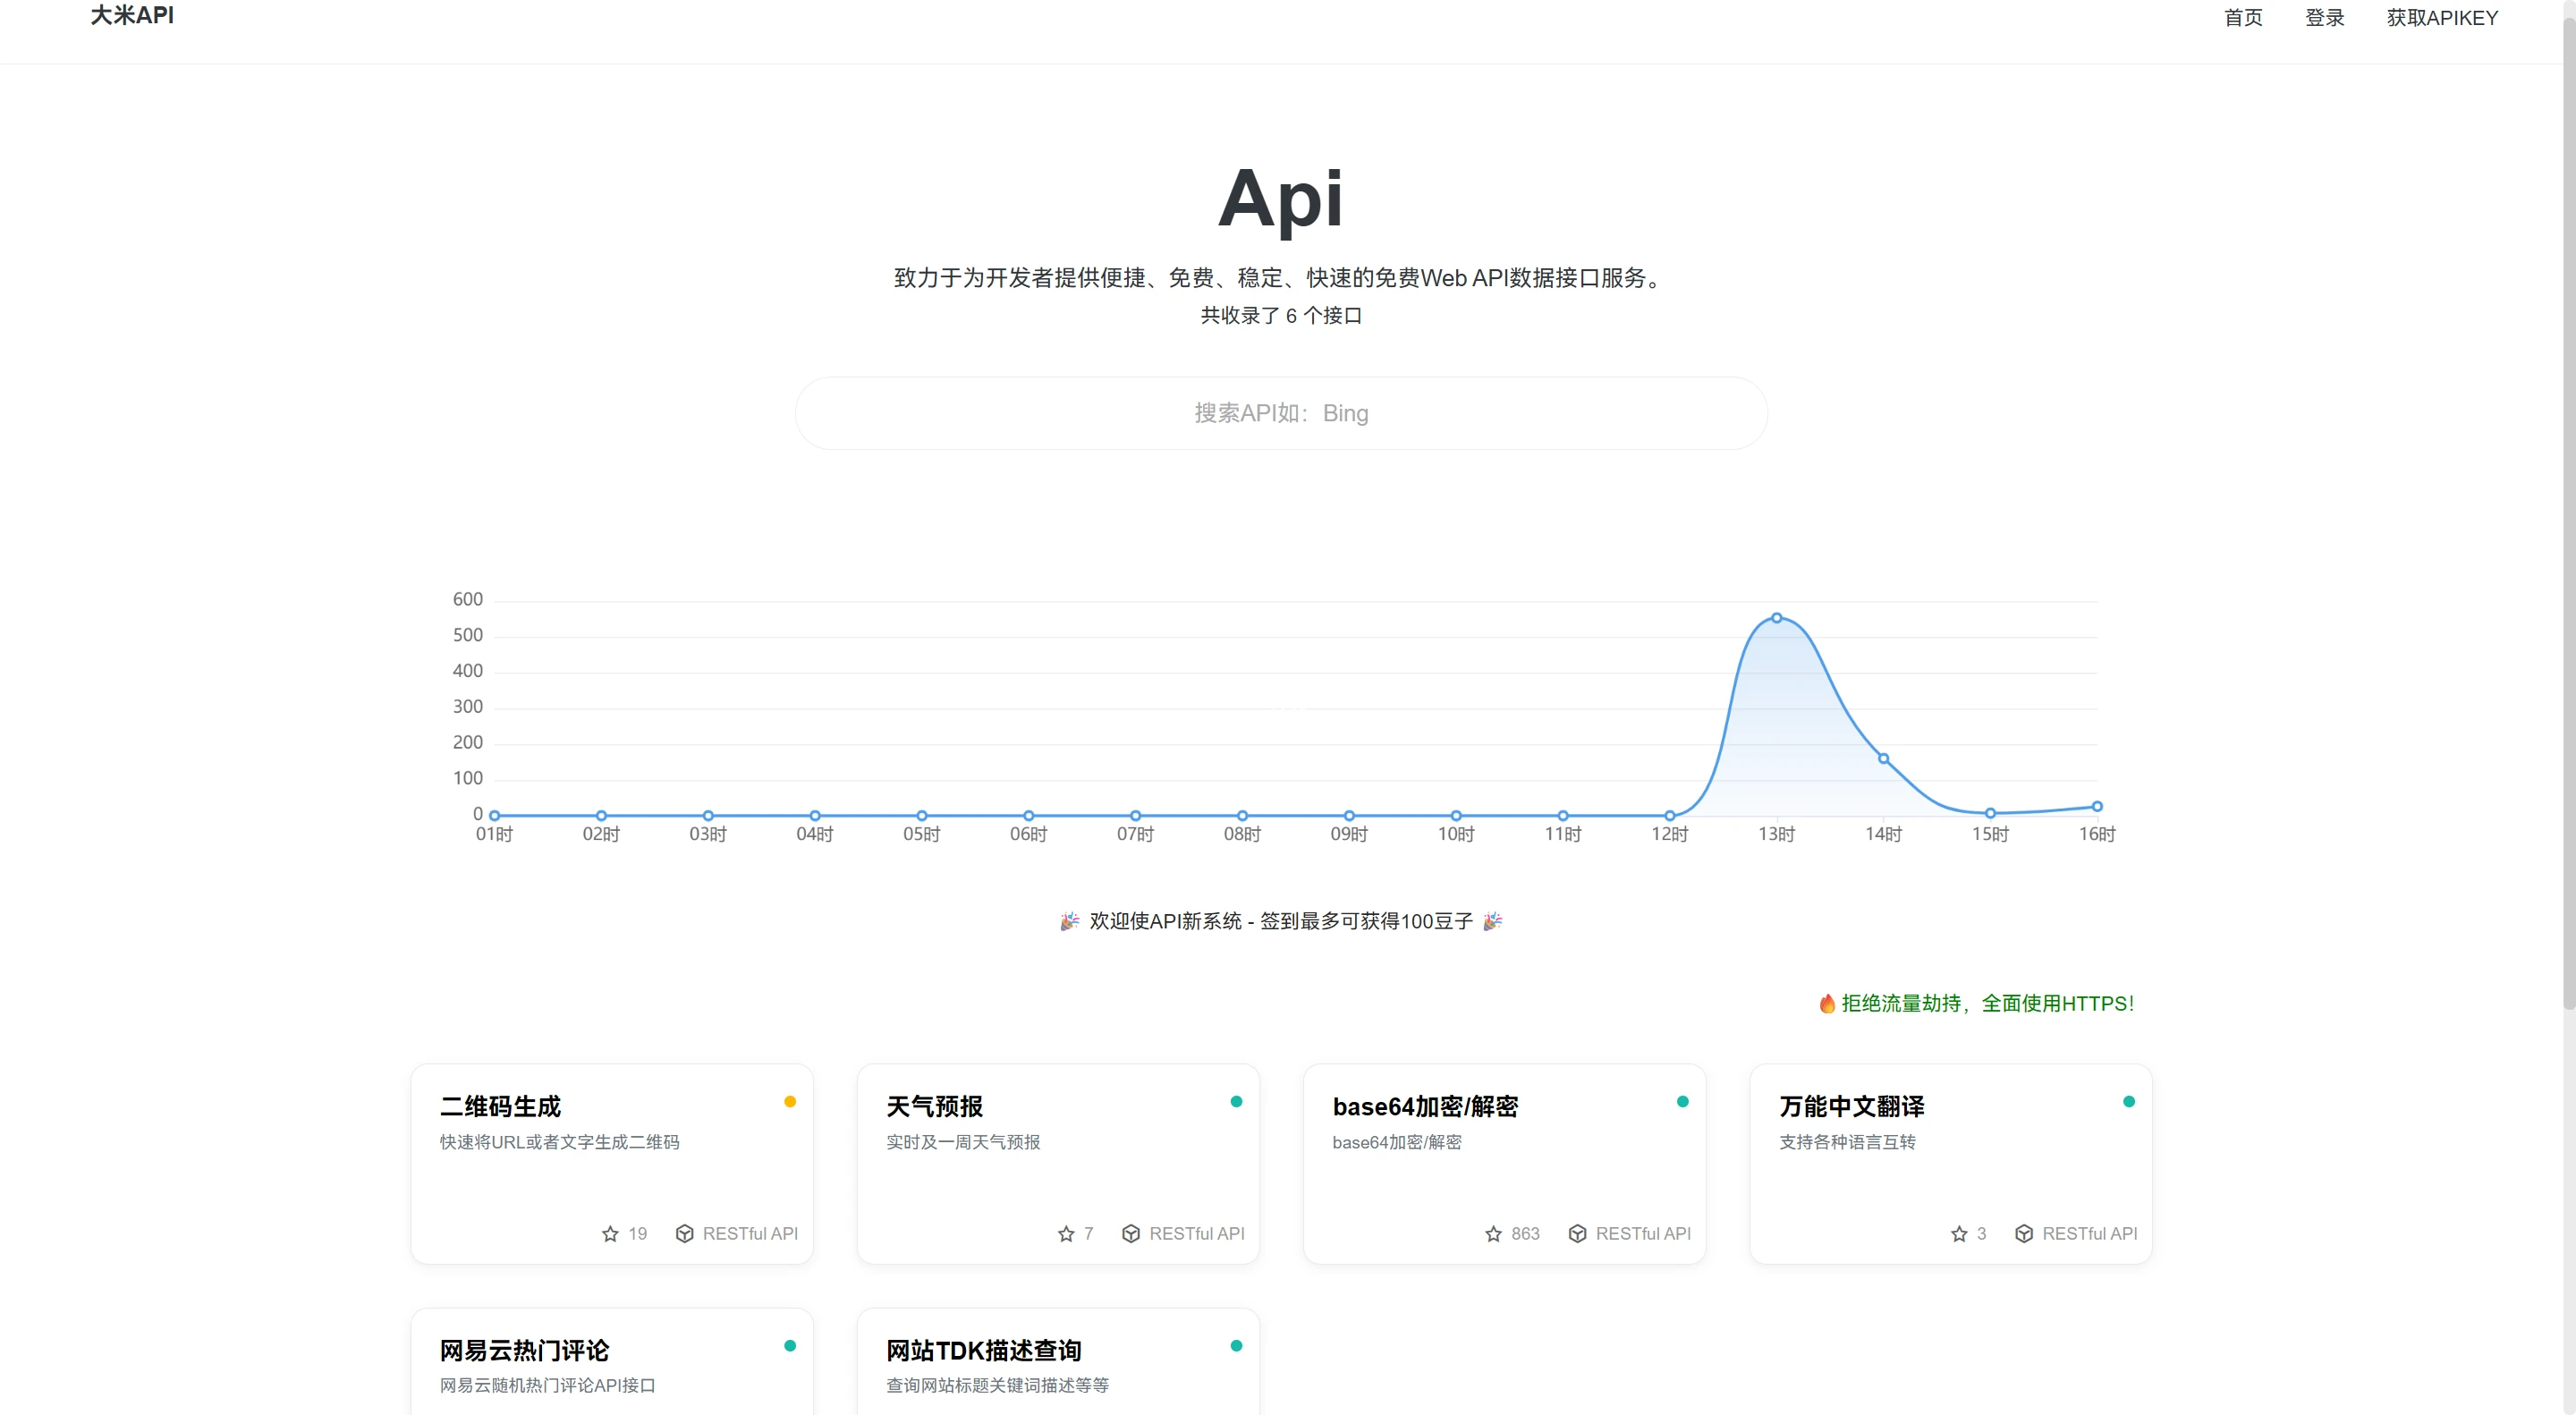Viewport: 2576px width, 1415px height.
Task: Click 快速将URL或者文字生成二维码 description
Action: (x=560, y=1142)
